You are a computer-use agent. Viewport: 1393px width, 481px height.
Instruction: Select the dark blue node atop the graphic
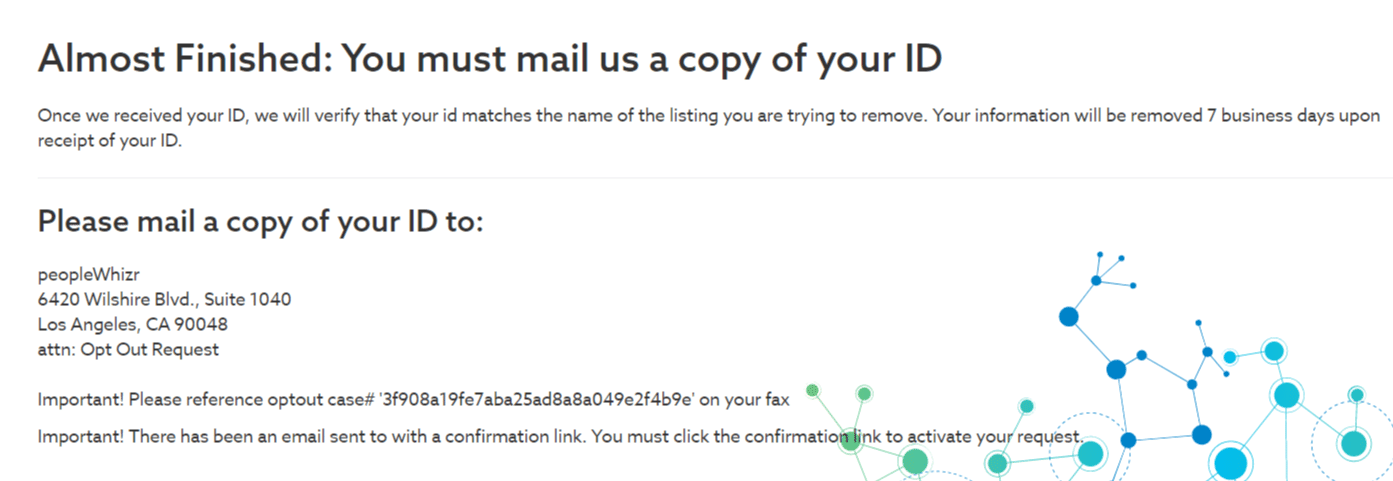(1069, 317)
